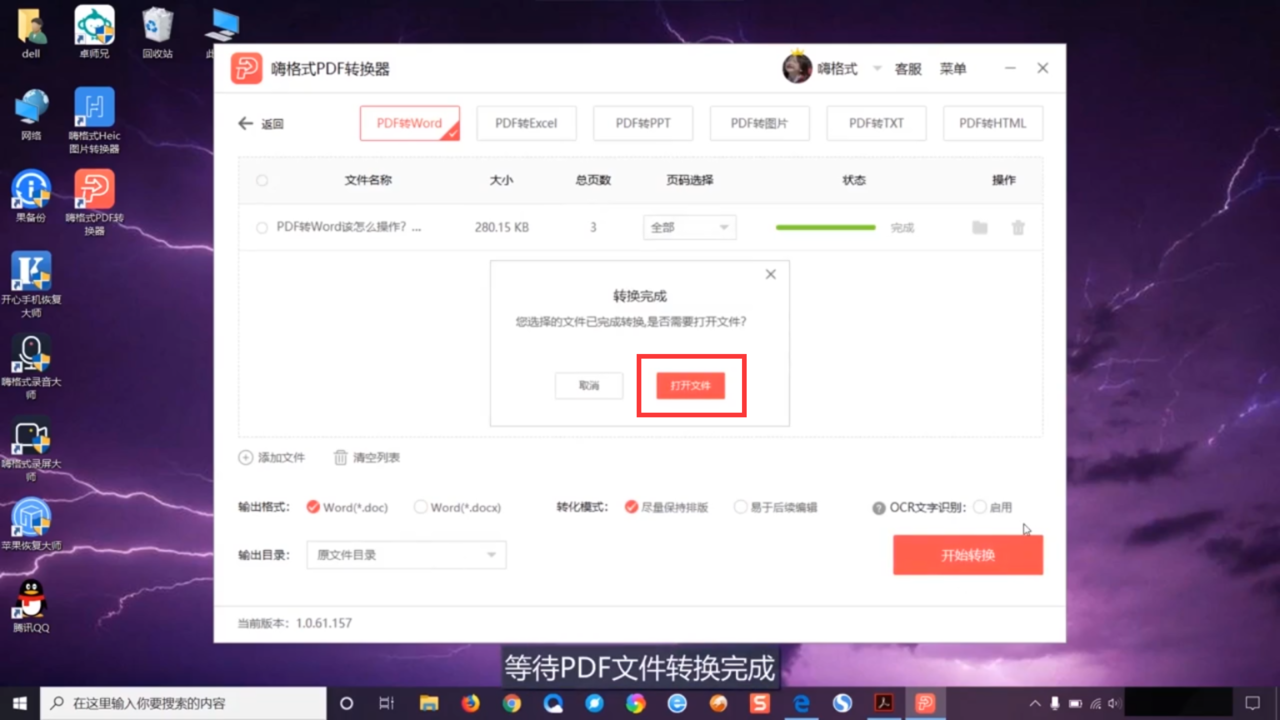
Task: Click the 清空列表 trash icon
Action: point(339,457)
